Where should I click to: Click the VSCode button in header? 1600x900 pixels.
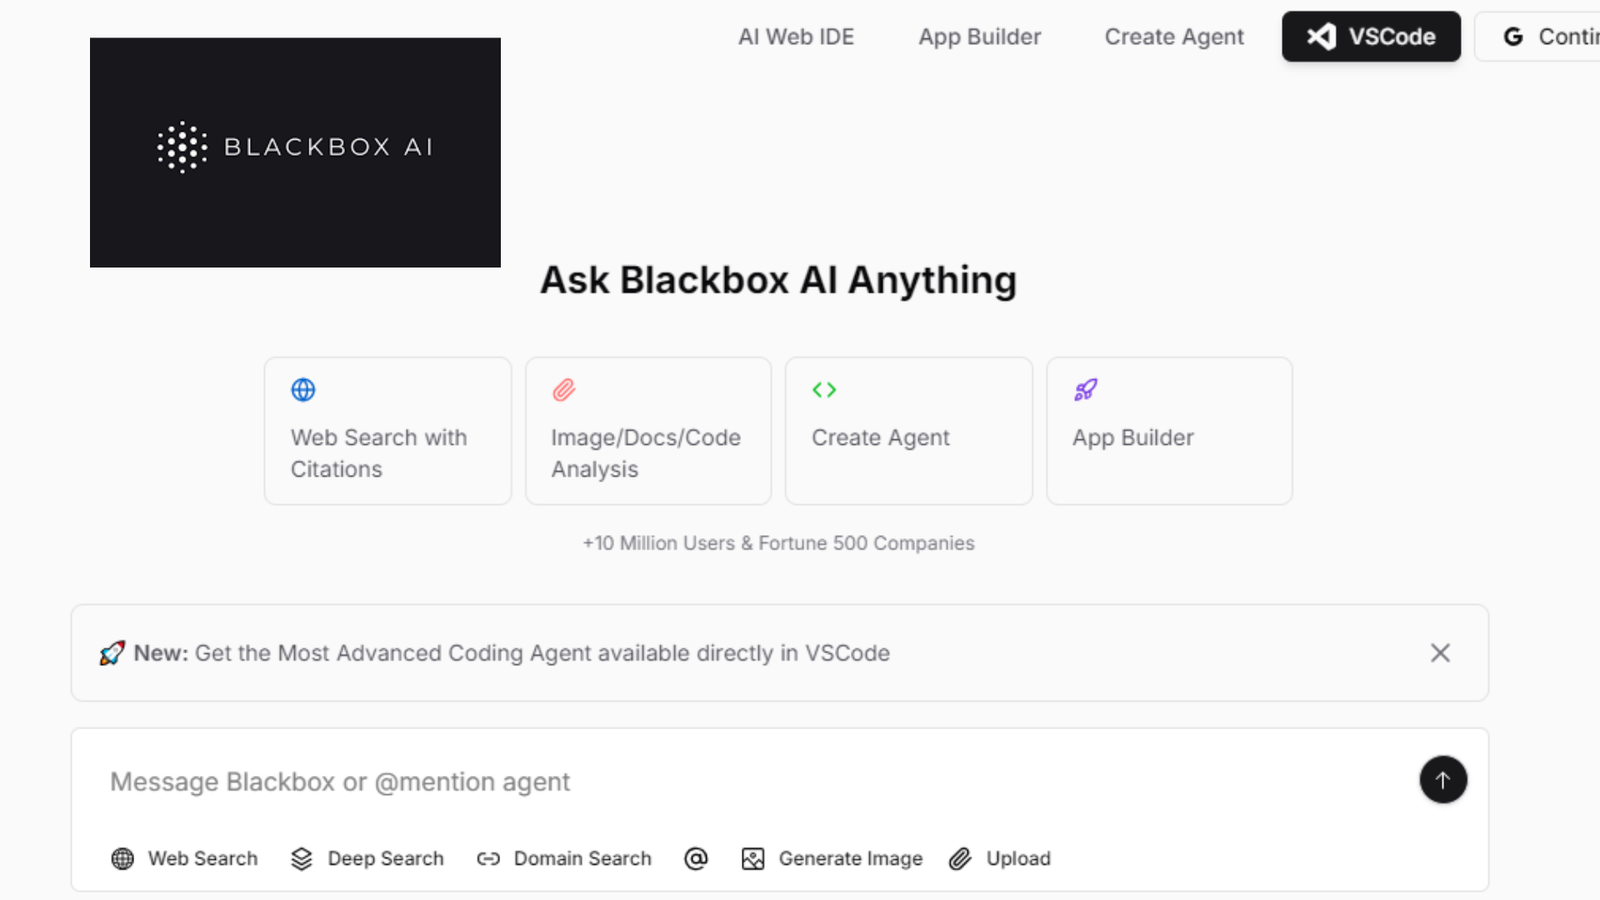point(1371,37)
